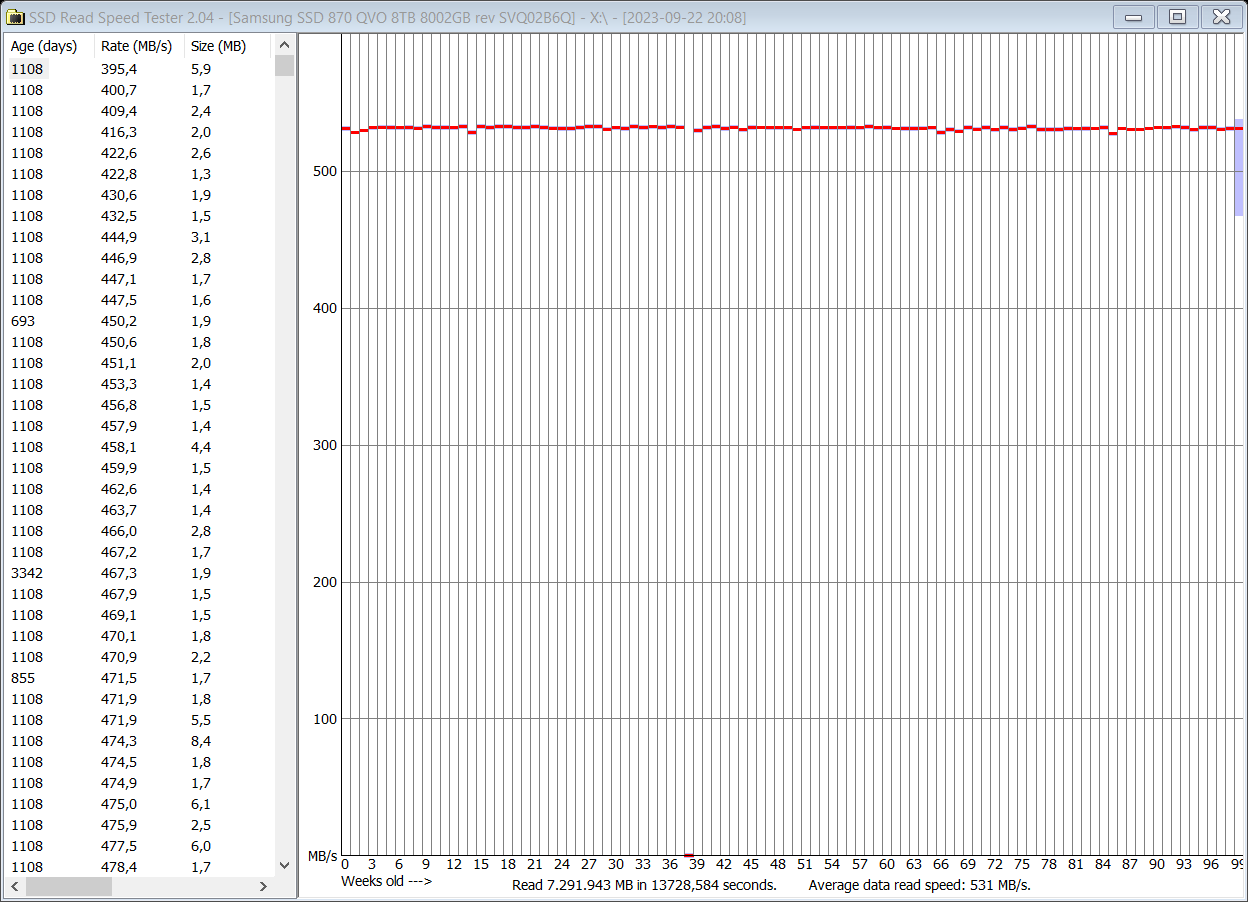Click the folder icon in the title bar

pos(14,16)
